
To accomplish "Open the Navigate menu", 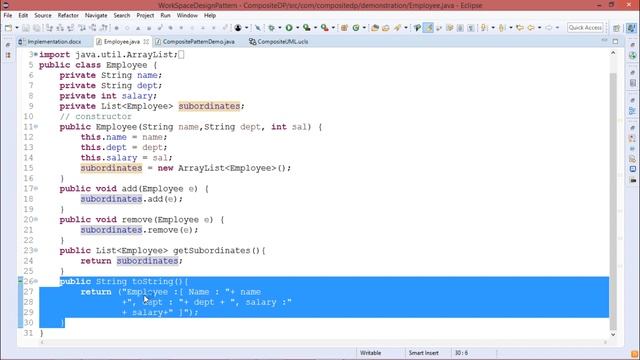I will coord(96,15).
